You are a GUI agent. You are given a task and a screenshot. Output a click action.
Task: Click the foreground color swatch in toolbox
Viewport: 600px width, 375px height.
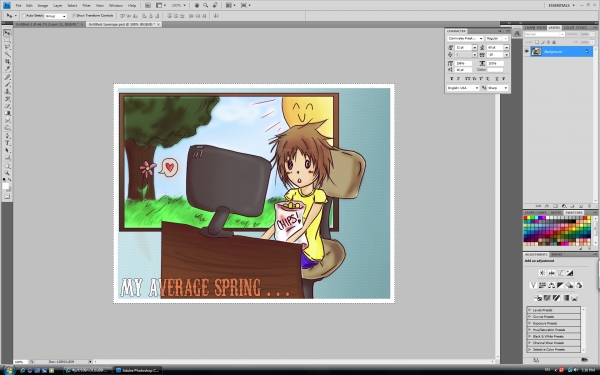(x=5, y=186)
